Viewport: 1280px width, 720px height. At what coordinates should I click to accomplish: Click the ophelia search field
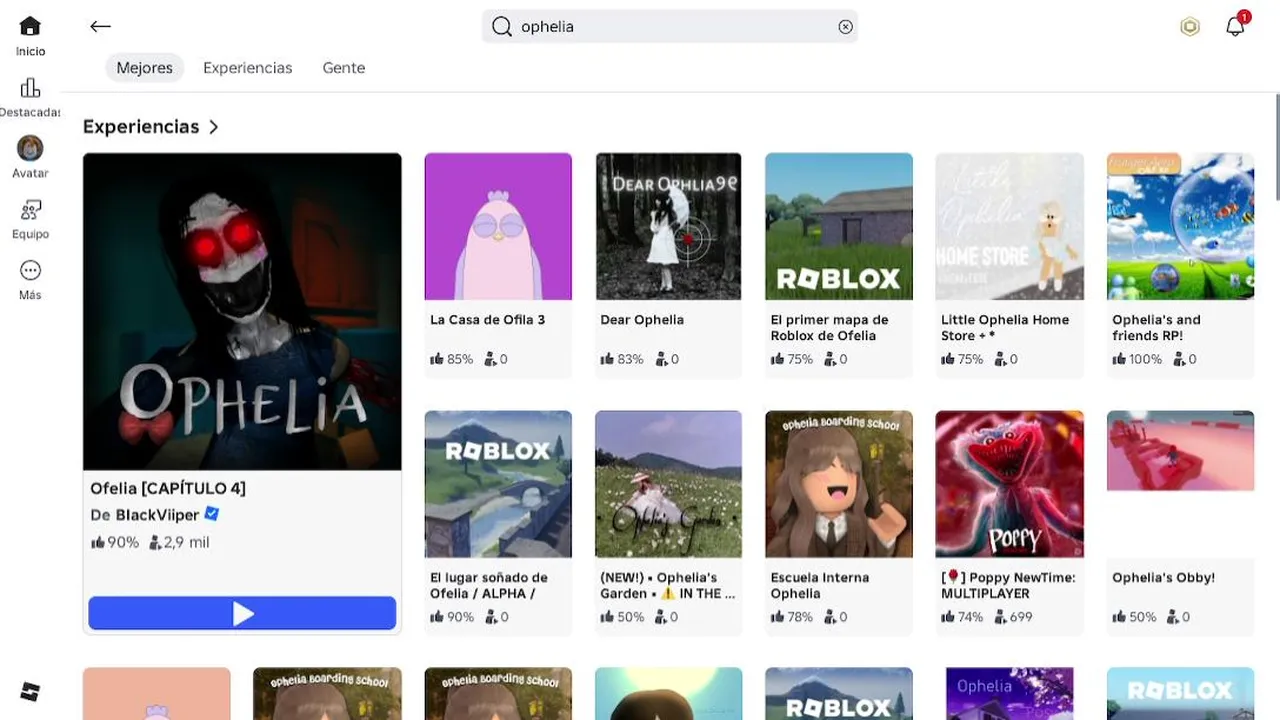coord(670,27)
